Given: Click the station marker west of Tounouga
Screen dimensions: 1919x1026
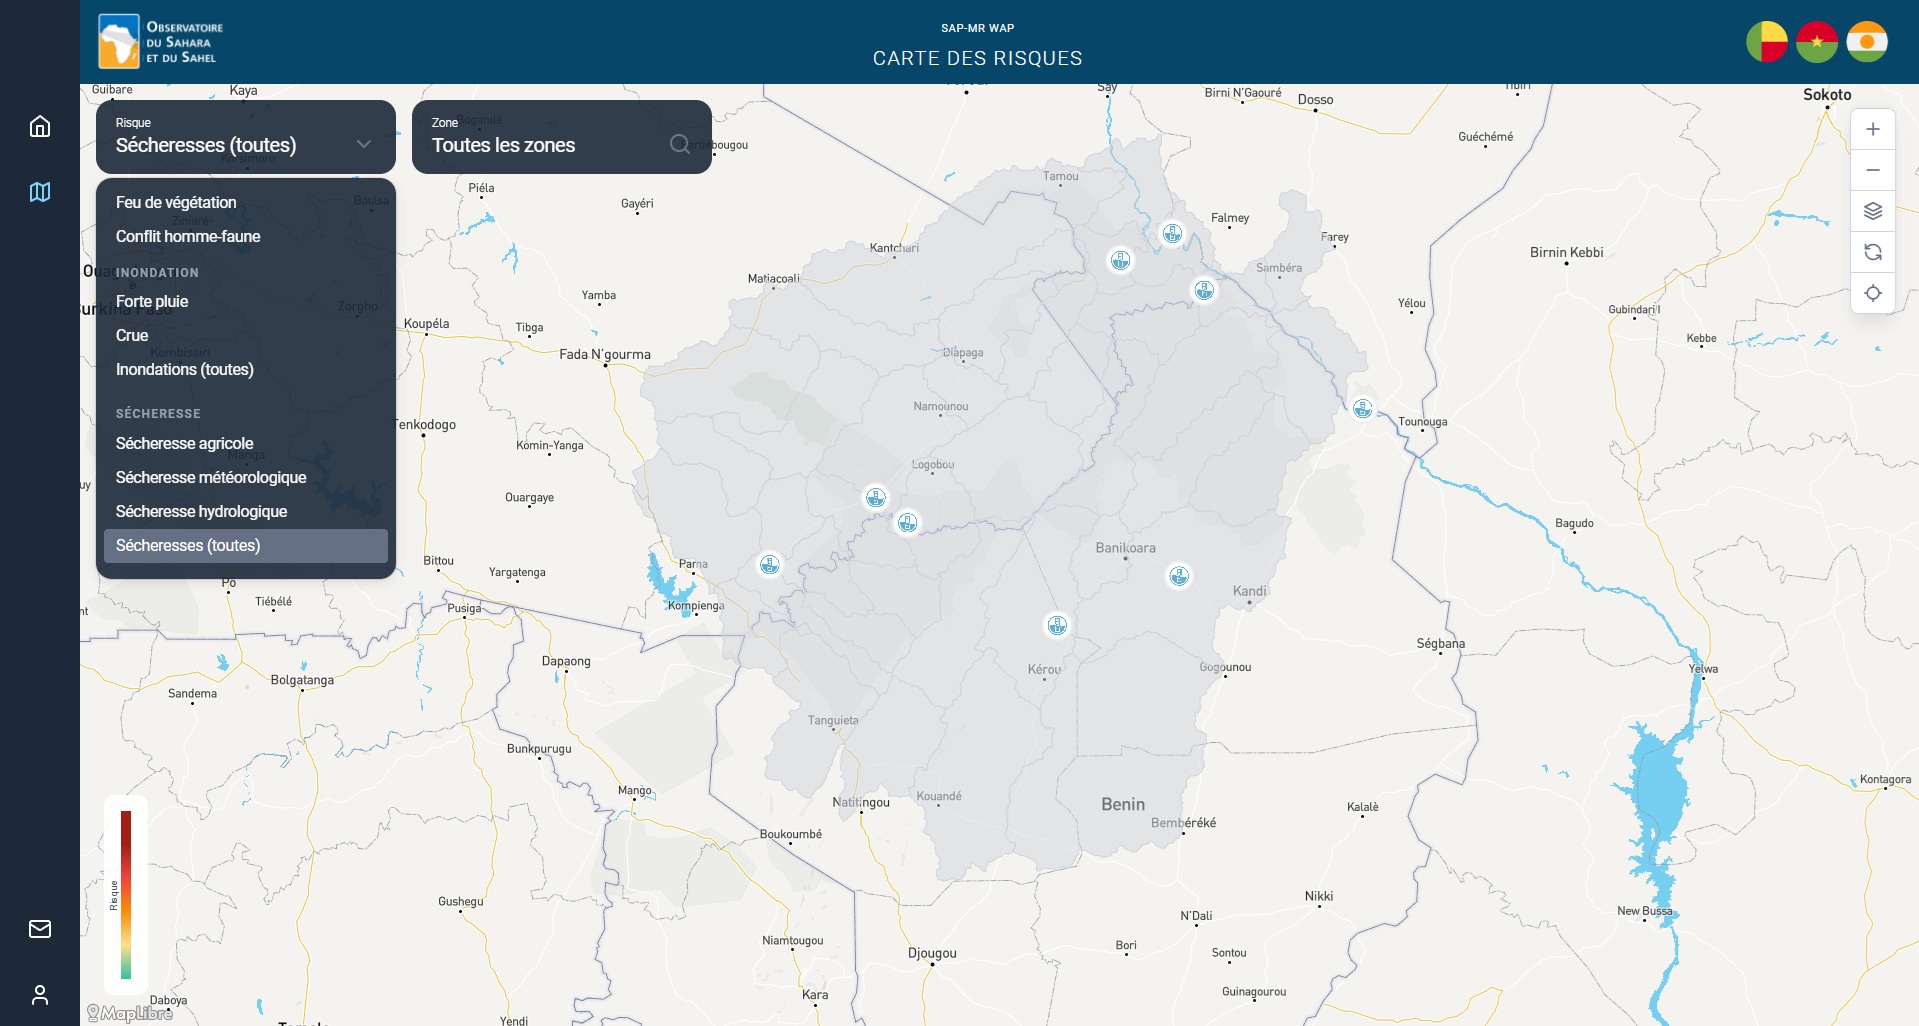Looking at the screenshot, I should pyautogui.click(x=1362, y=409).
